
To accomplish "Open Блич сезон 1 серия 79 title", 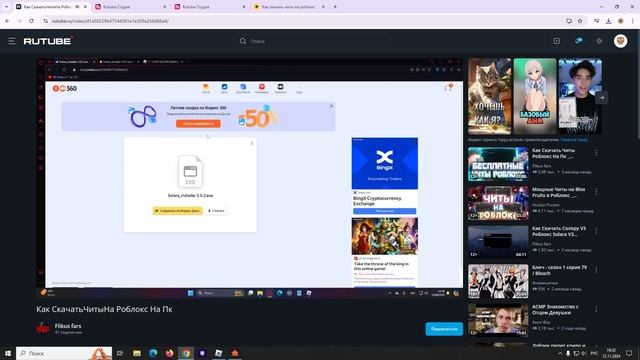I will point(559,270).
